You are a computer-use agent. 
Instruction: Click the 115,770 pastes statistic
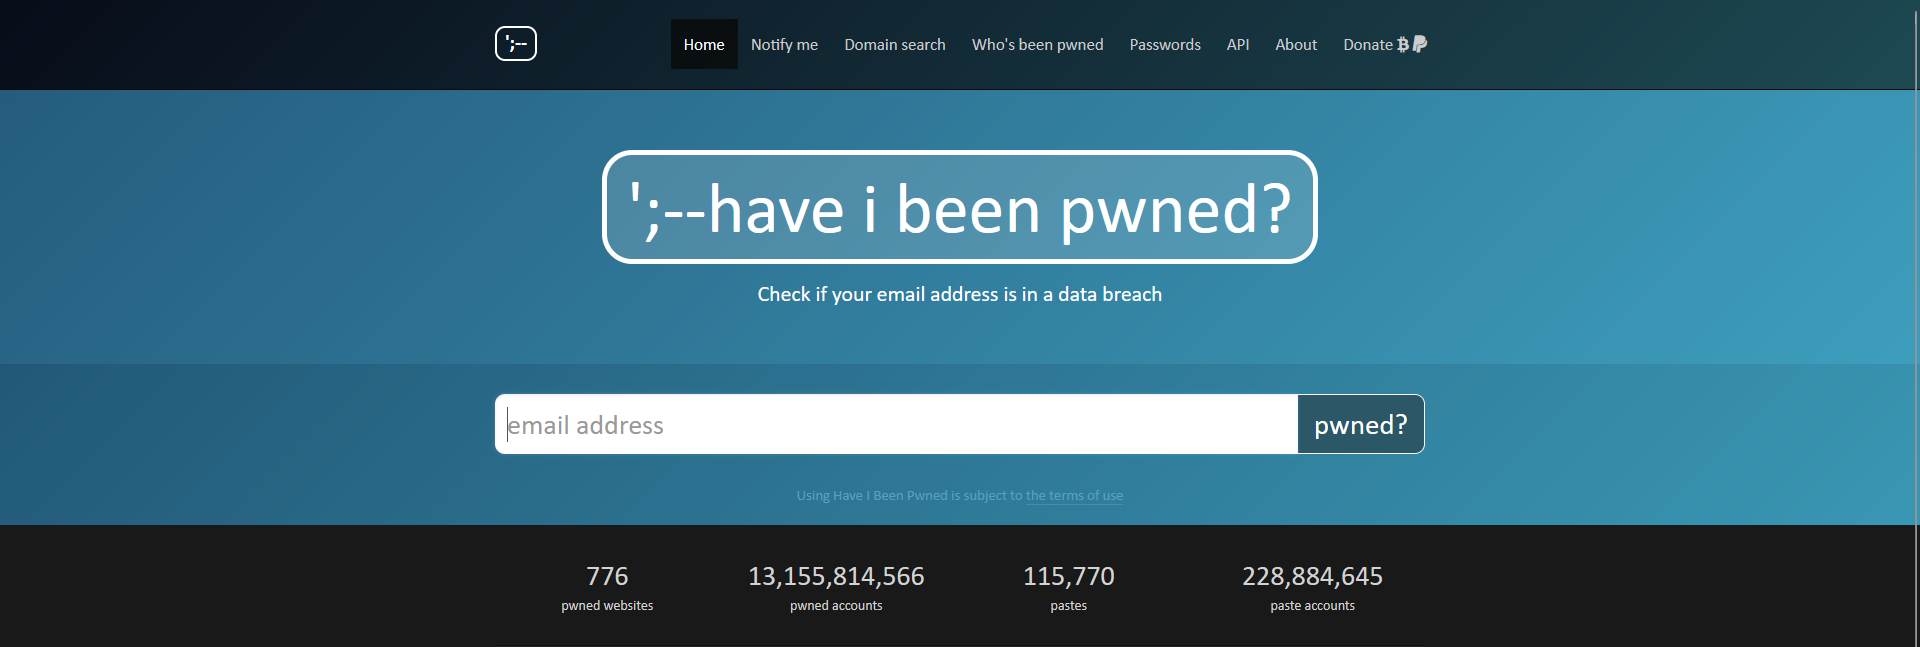coord(1068,577)
